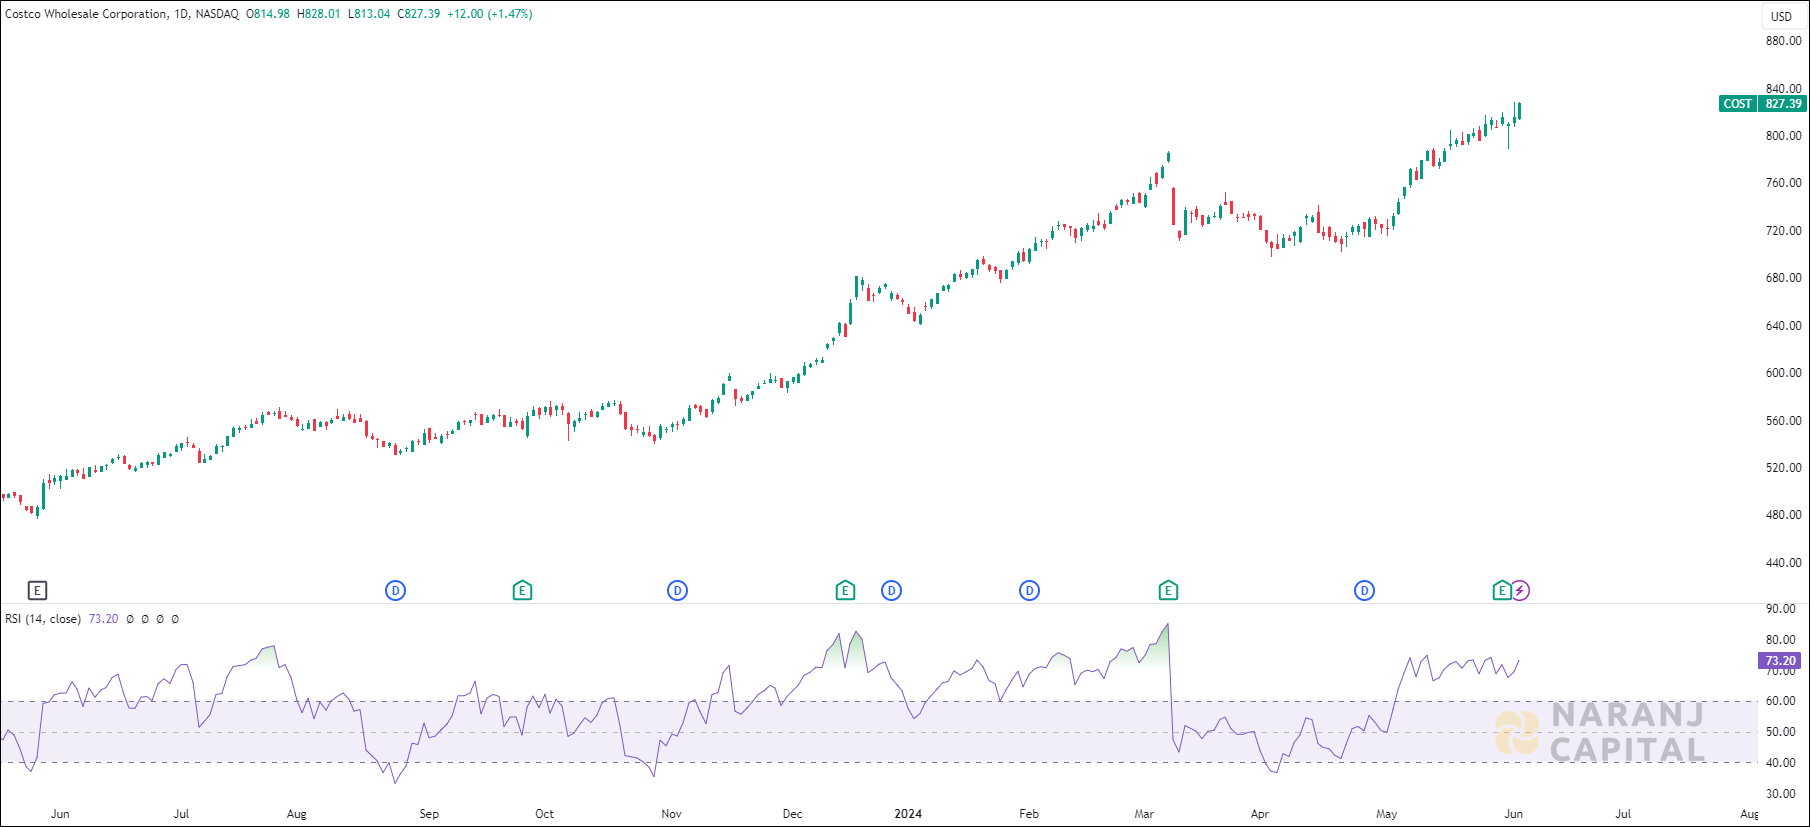Click the Jun label at the left of the time axis
This screenshot has width=1810, height=827.
coord(60,814)
